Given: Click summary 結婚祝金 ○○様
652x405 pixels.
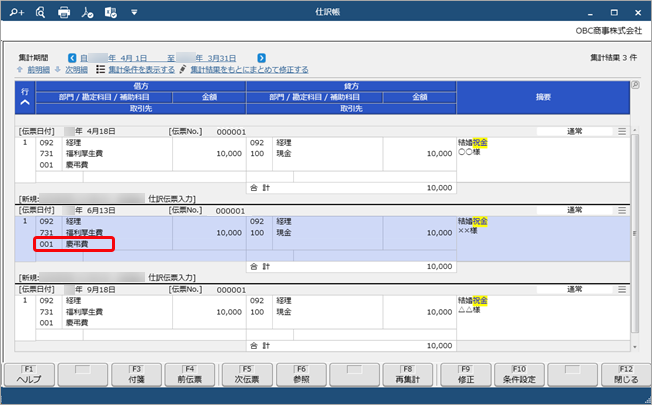Looking at the screenshot, I should [473, 147].
